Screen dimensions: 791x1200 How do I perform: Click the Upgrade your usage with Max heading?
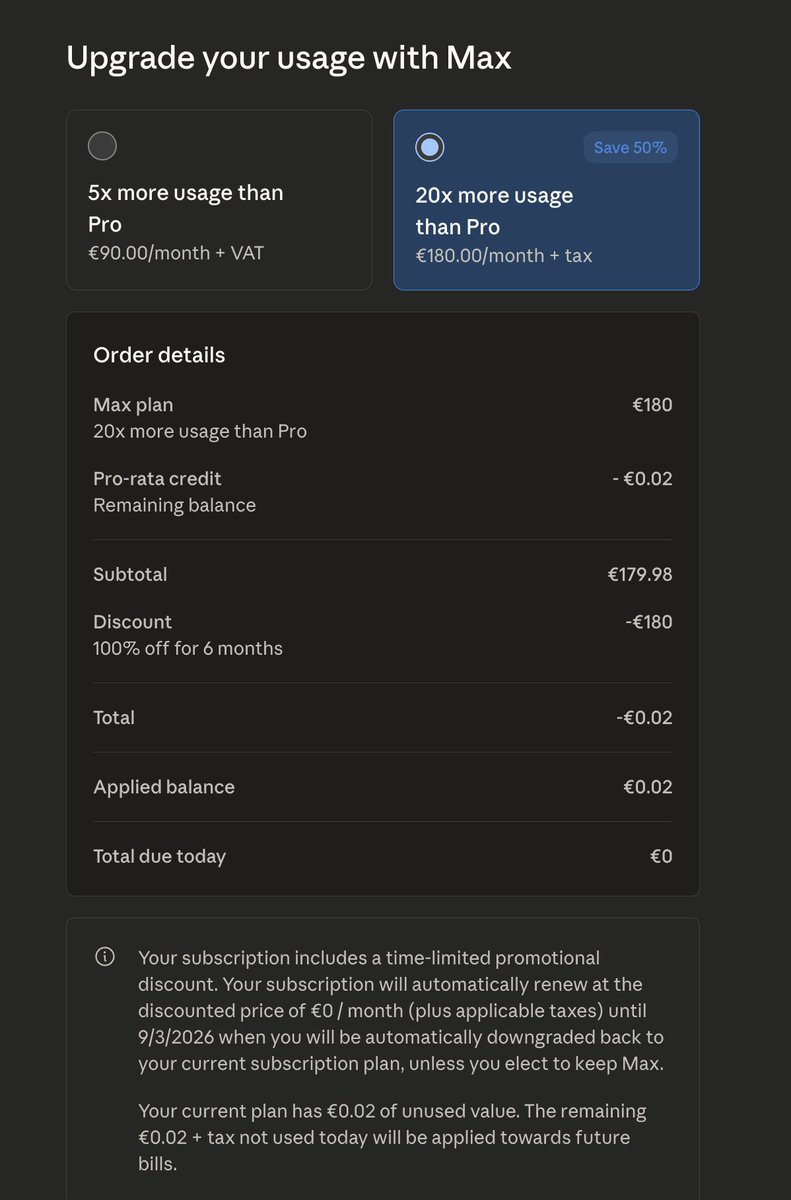pos(288,58)
